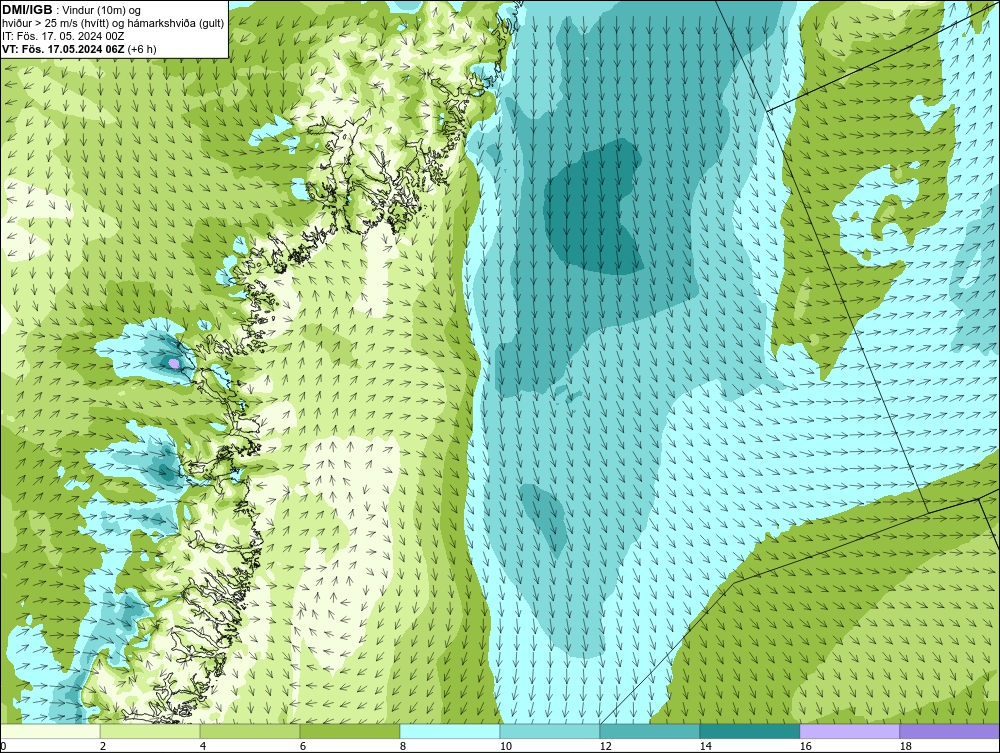Click the 8–10 m/s light cyan legend swatch

pos(450,731)
